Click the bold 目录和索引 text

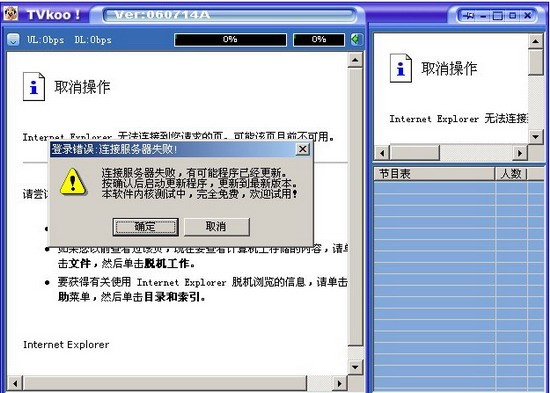pyautogui.click(x=172, y=297)
